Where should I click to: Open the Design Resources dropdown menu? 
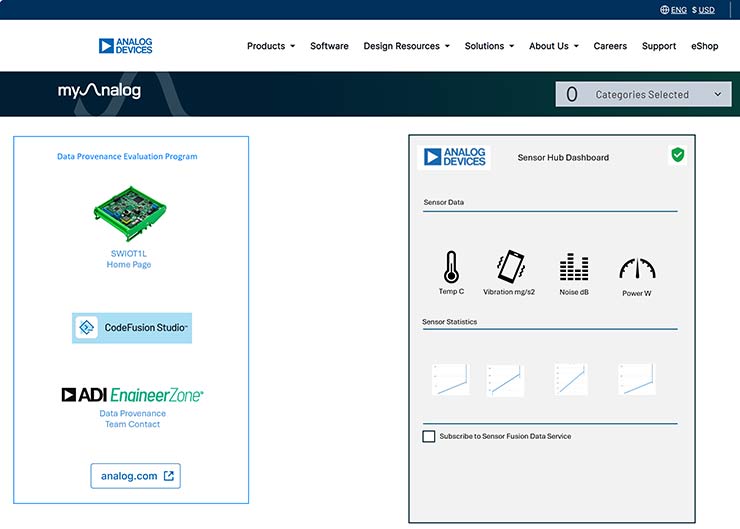(x=406, y=46)
